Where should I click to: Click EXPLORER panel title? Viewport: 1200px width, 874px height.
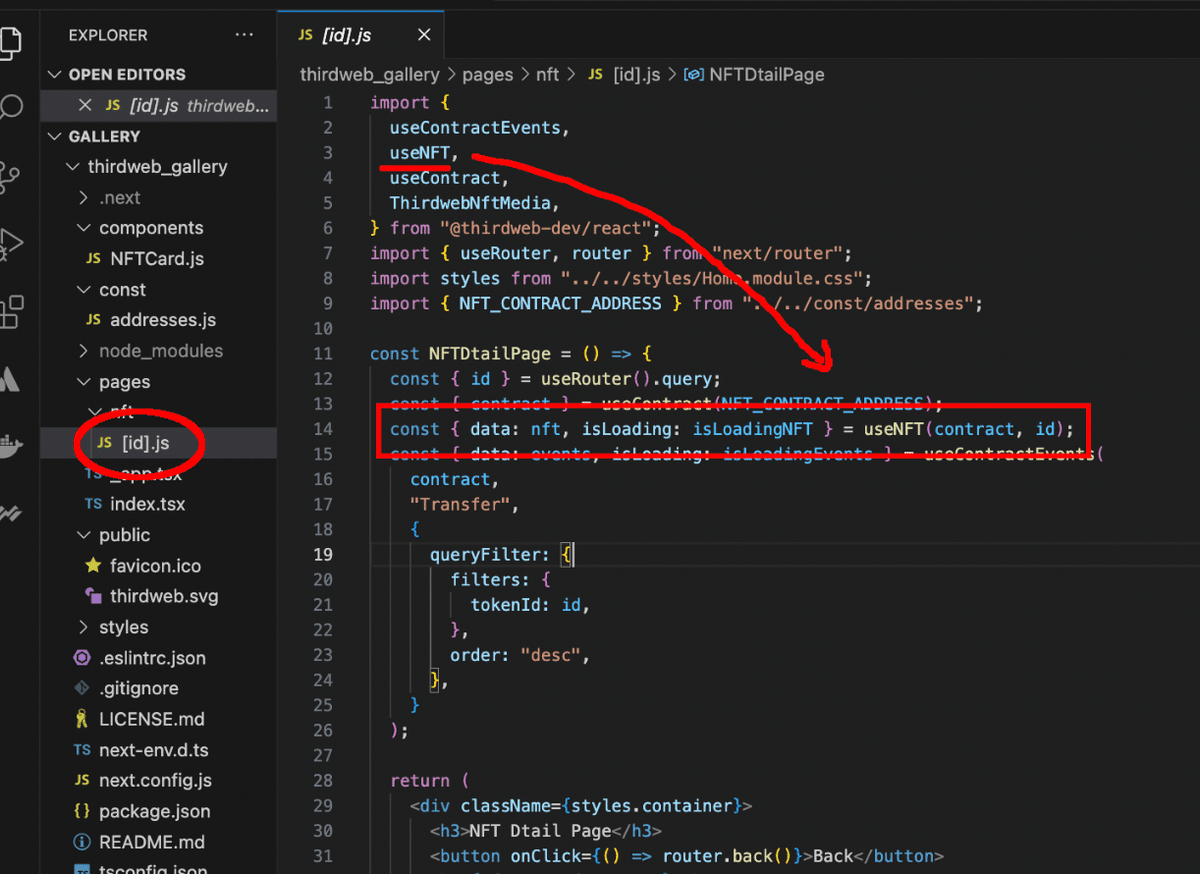[108, 35]
